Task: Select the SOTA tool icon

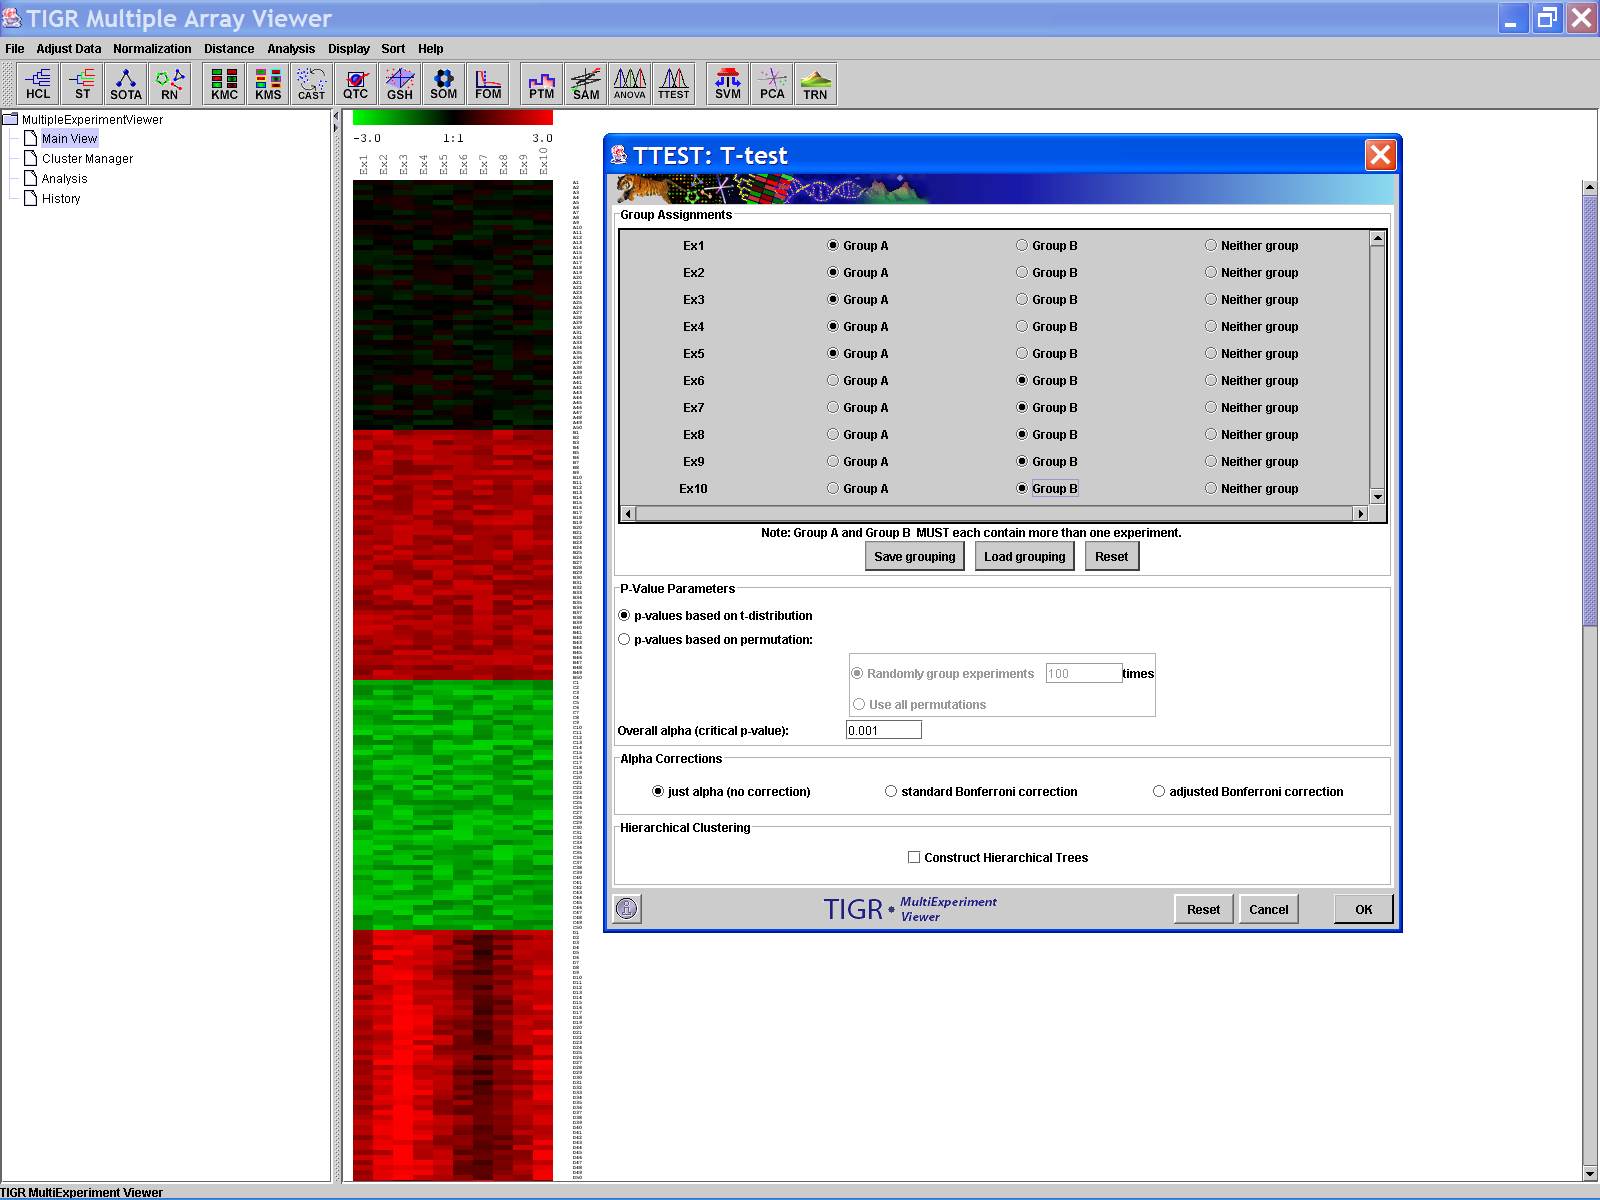Action: click(126, 84)
